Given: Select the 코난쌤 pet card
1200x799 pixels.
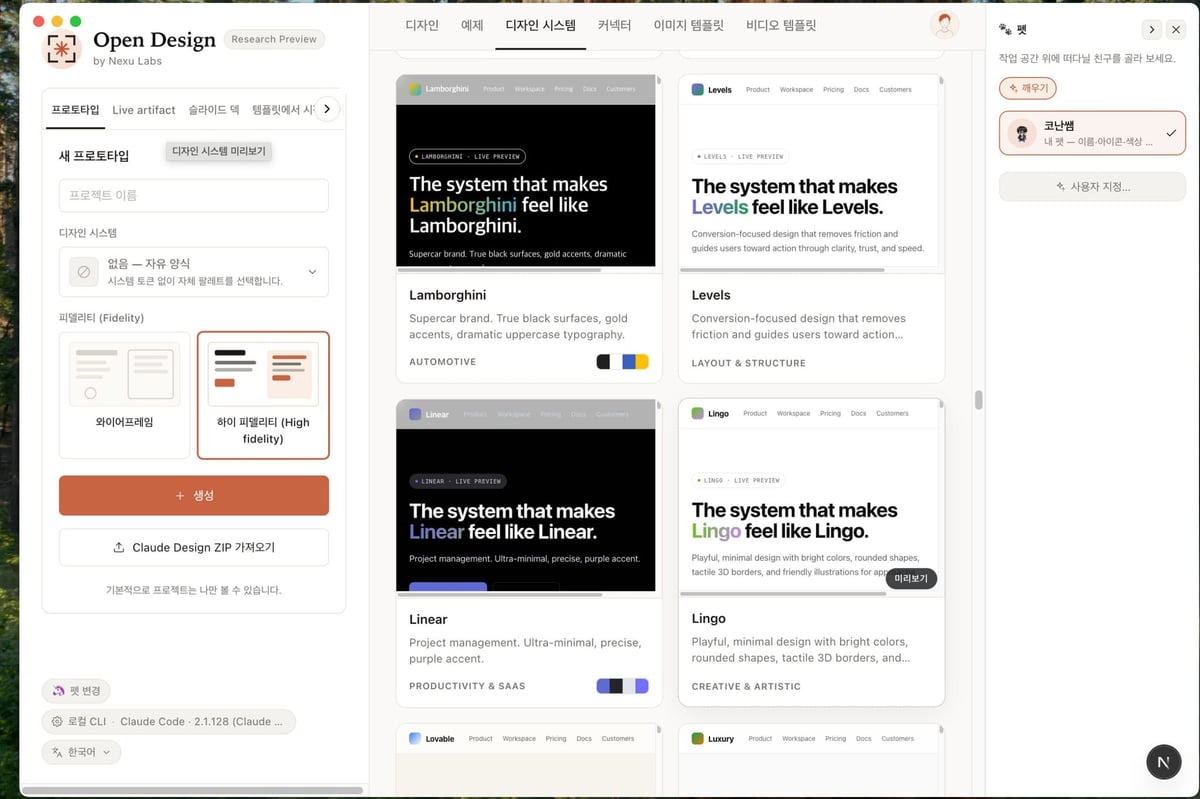Looking at the screenshot, I should (x=1092, y=133).
